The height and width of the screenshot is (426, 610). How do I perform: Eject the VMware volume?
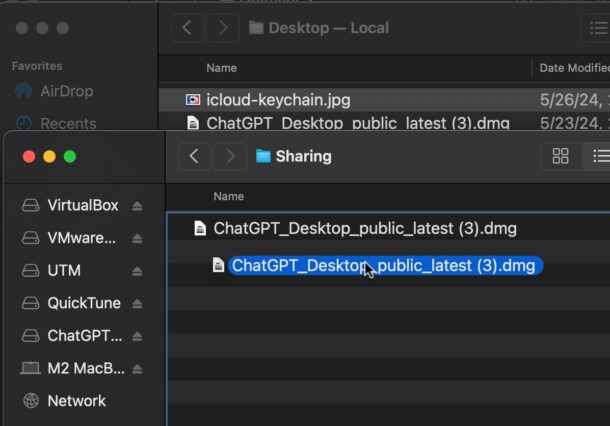(x=137, y=238)
